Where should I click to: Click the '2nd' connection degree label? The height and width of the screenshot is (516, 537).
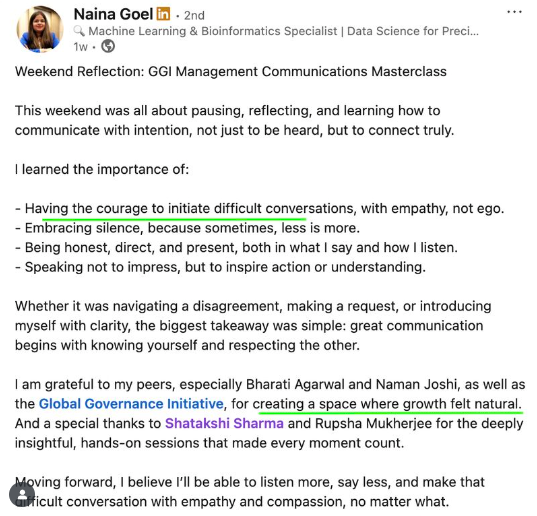[x=194, y=15]
